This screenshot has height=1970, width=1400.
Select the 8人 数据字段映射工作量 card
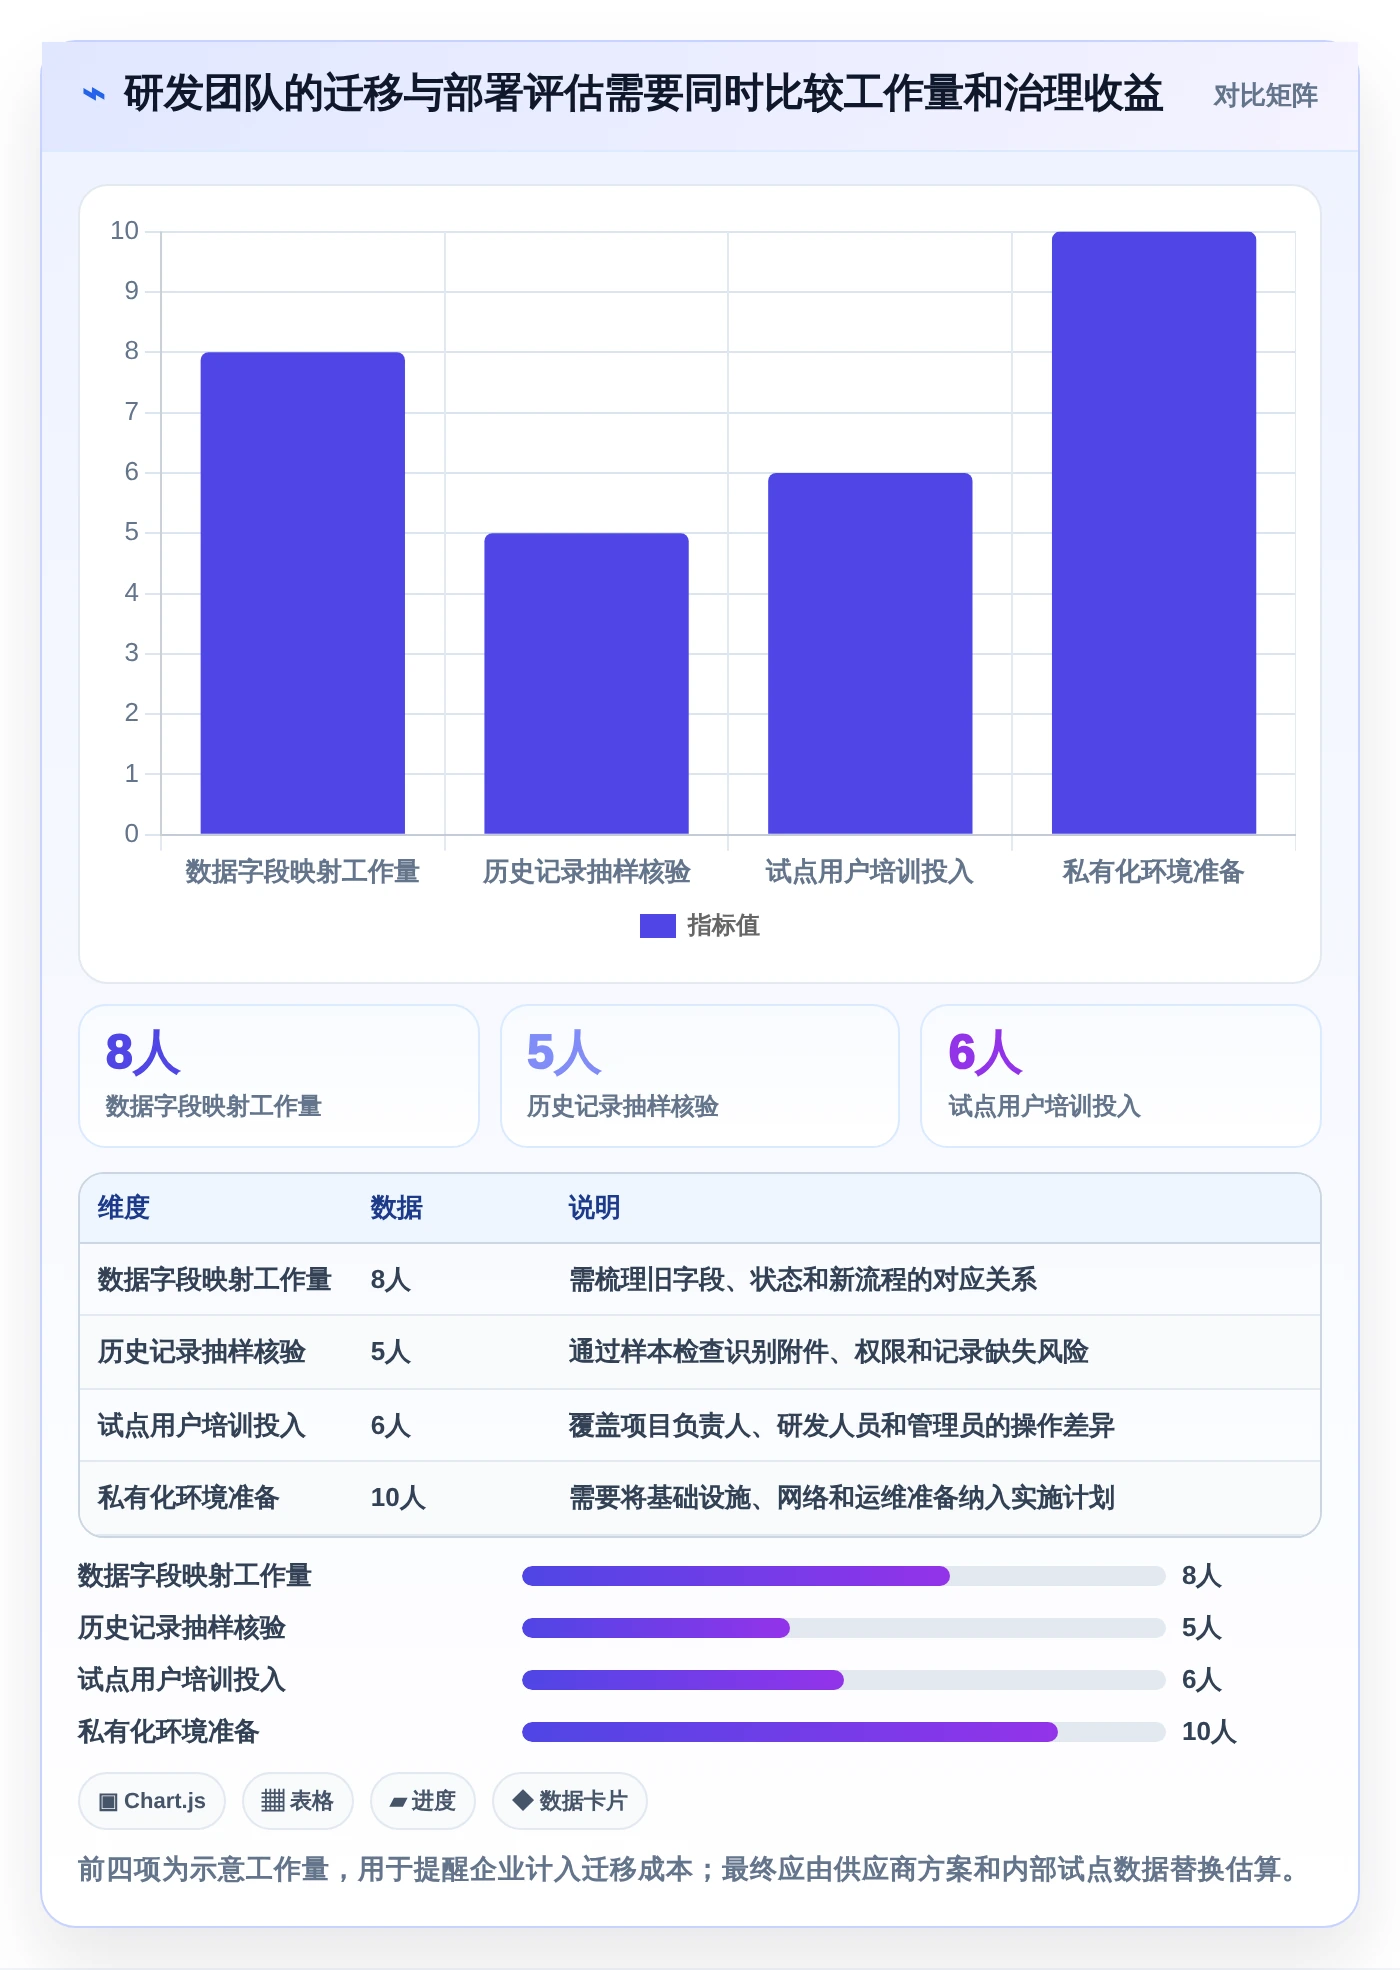279,1076
